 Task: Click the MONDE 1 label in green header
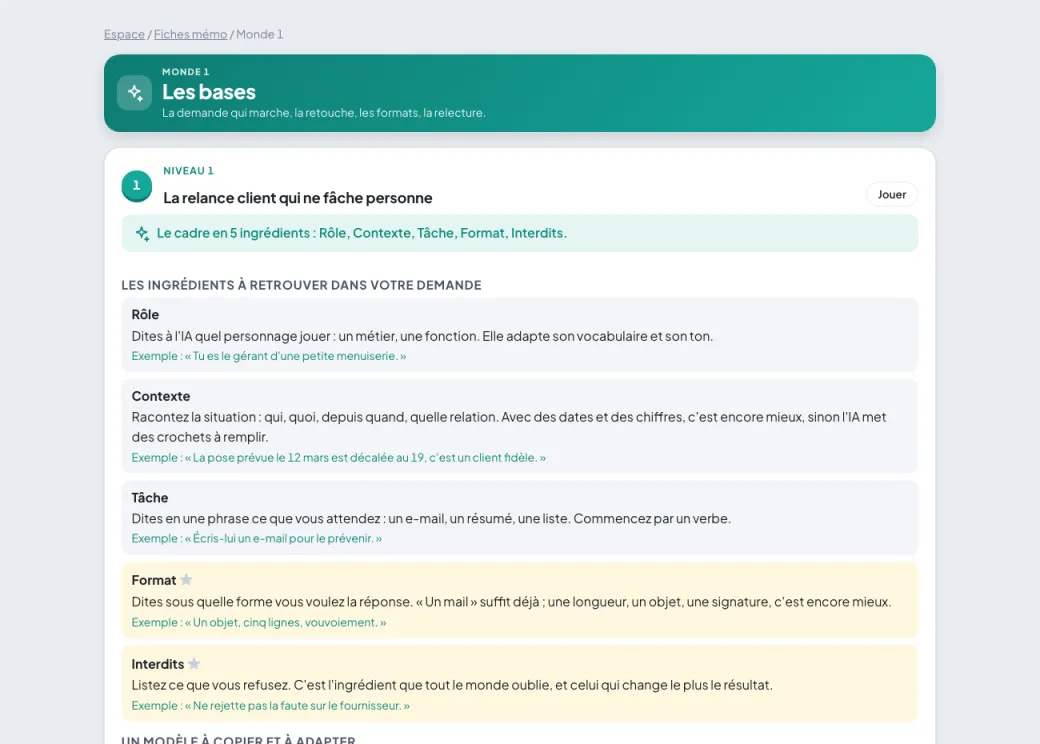[x=186, y=72]
